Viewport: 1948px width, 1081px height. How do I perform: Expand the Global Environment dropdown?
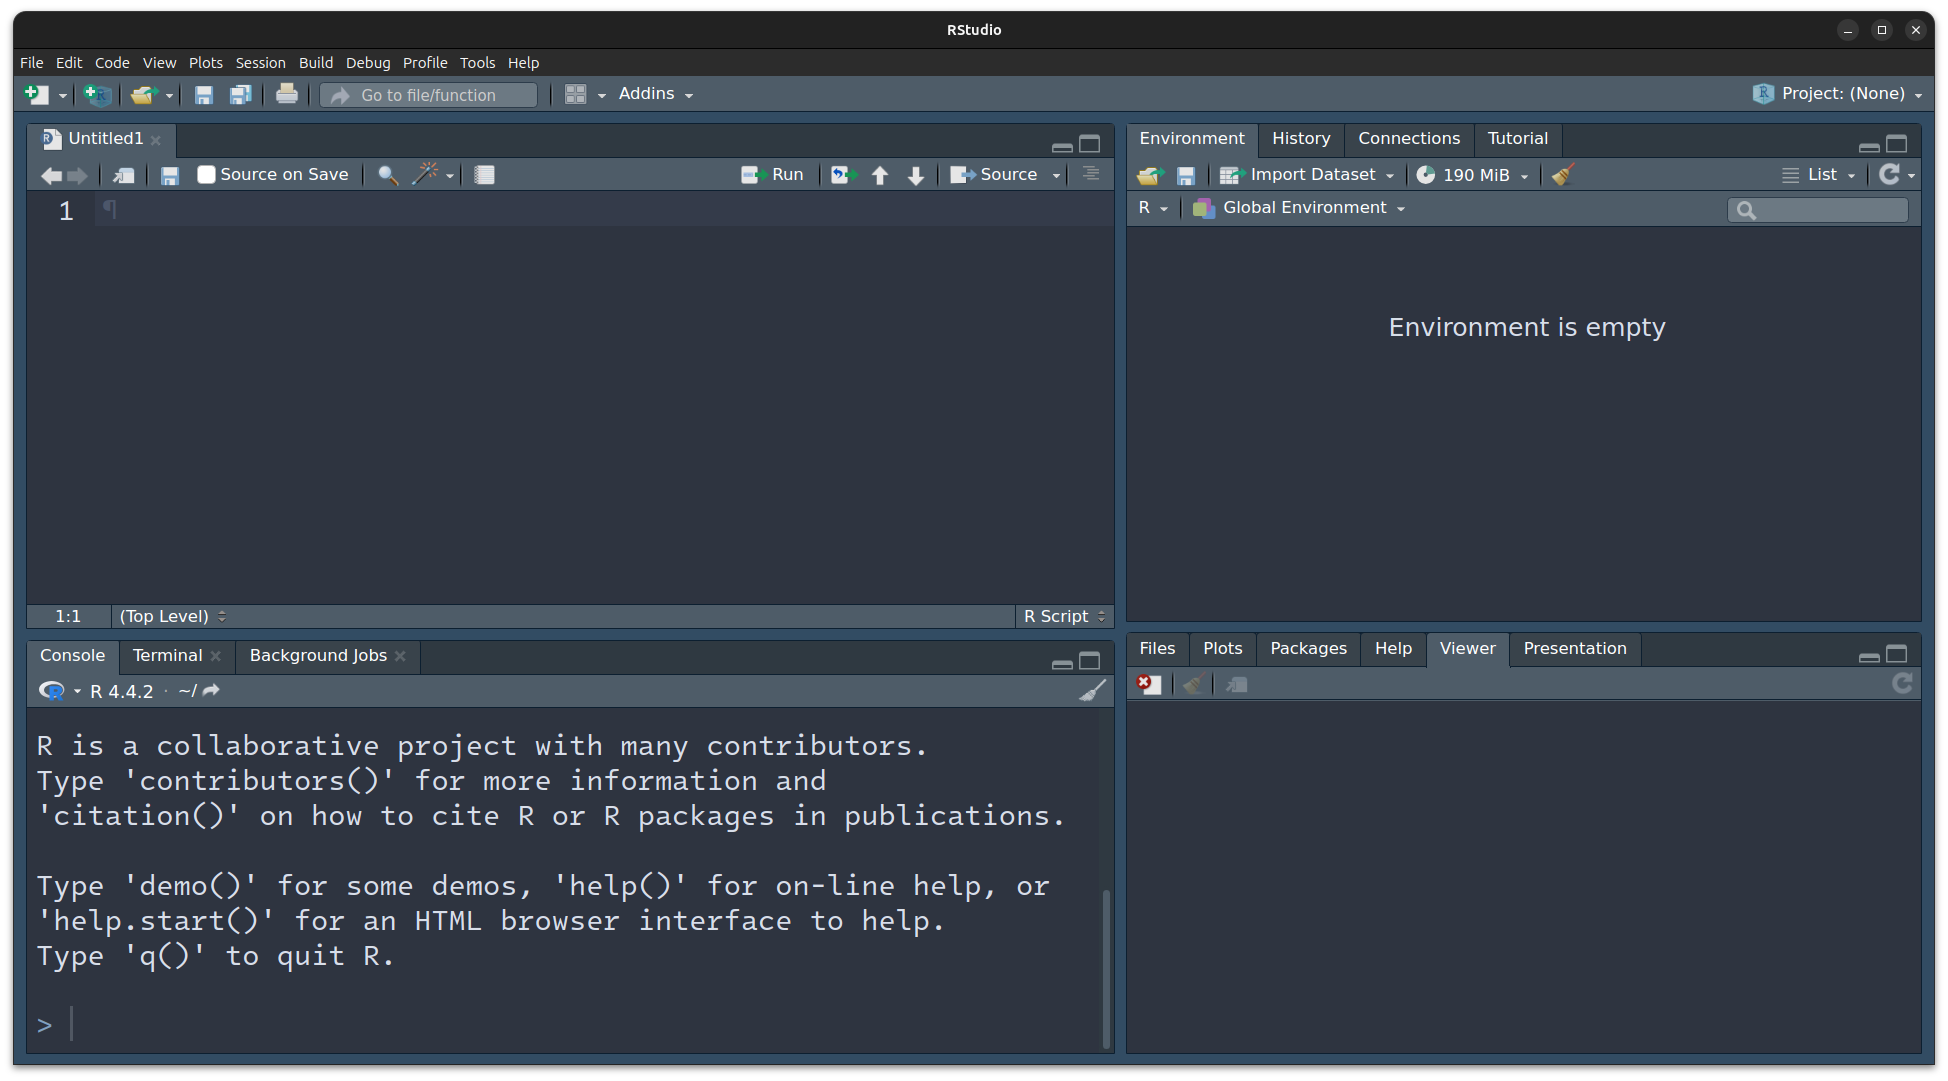(x=1303, y=208)
